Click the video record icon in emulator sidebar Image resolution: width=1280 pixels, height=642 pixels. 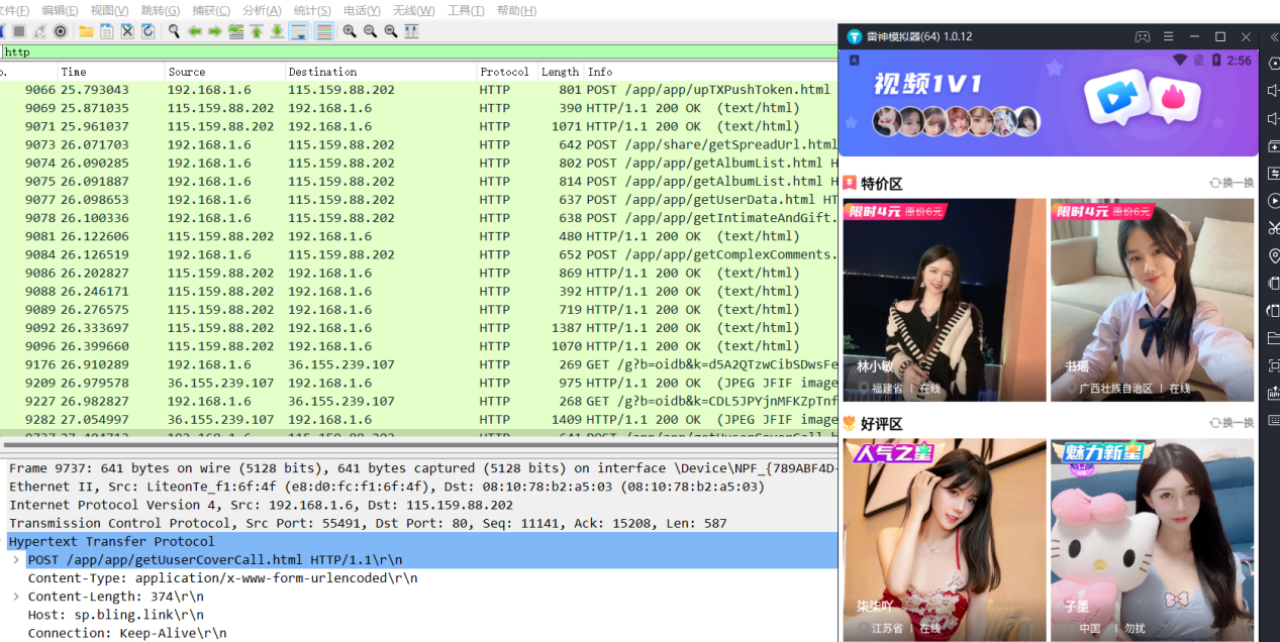click(x=1272, y=200)
